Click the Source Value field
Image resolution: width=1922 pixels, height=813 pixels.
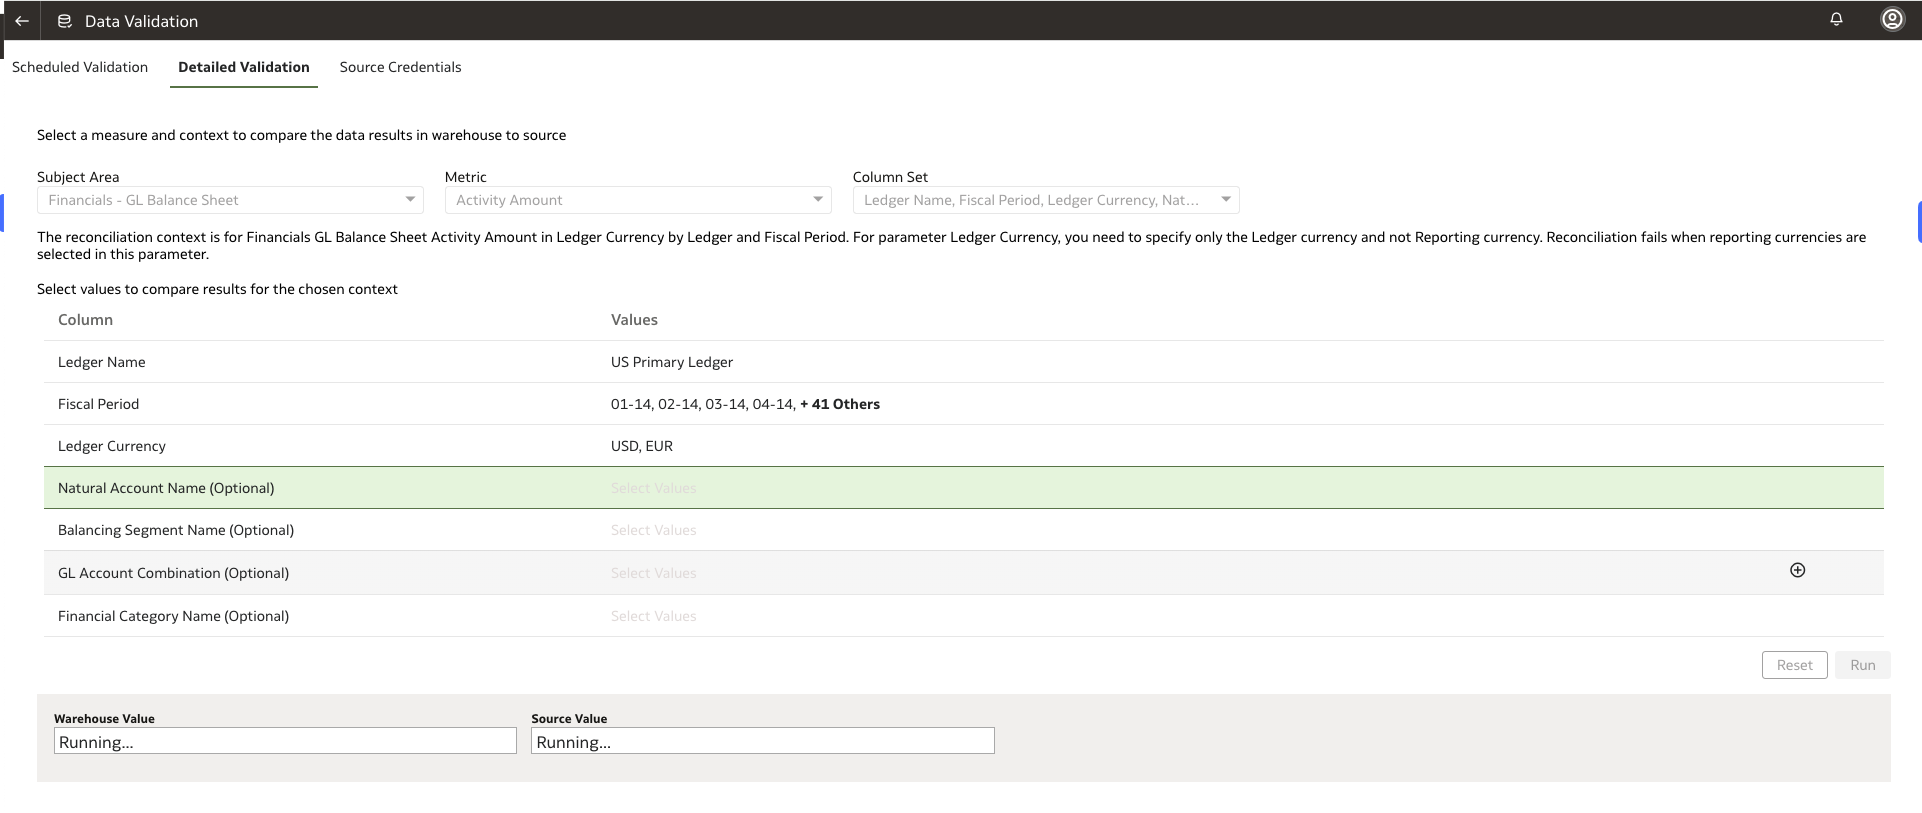pos(762,741)
